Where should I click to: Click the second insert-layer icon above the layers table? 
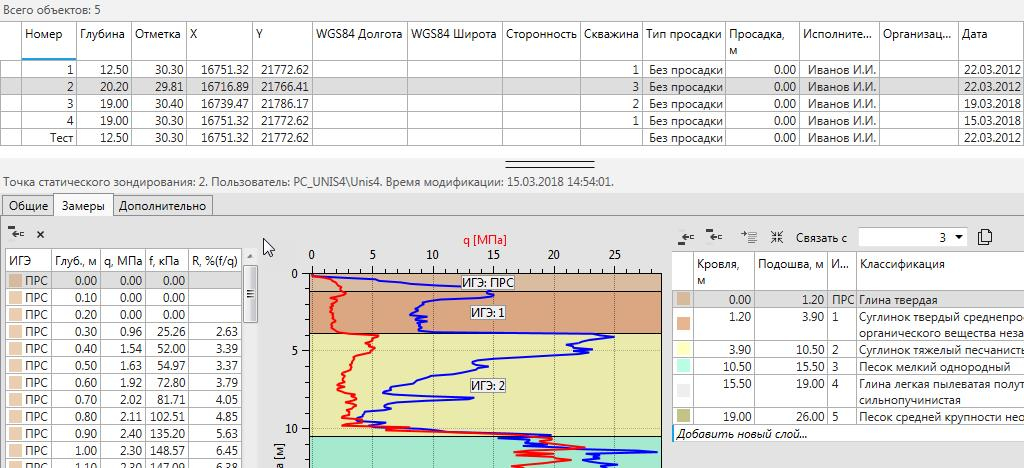tap(715, 237)
